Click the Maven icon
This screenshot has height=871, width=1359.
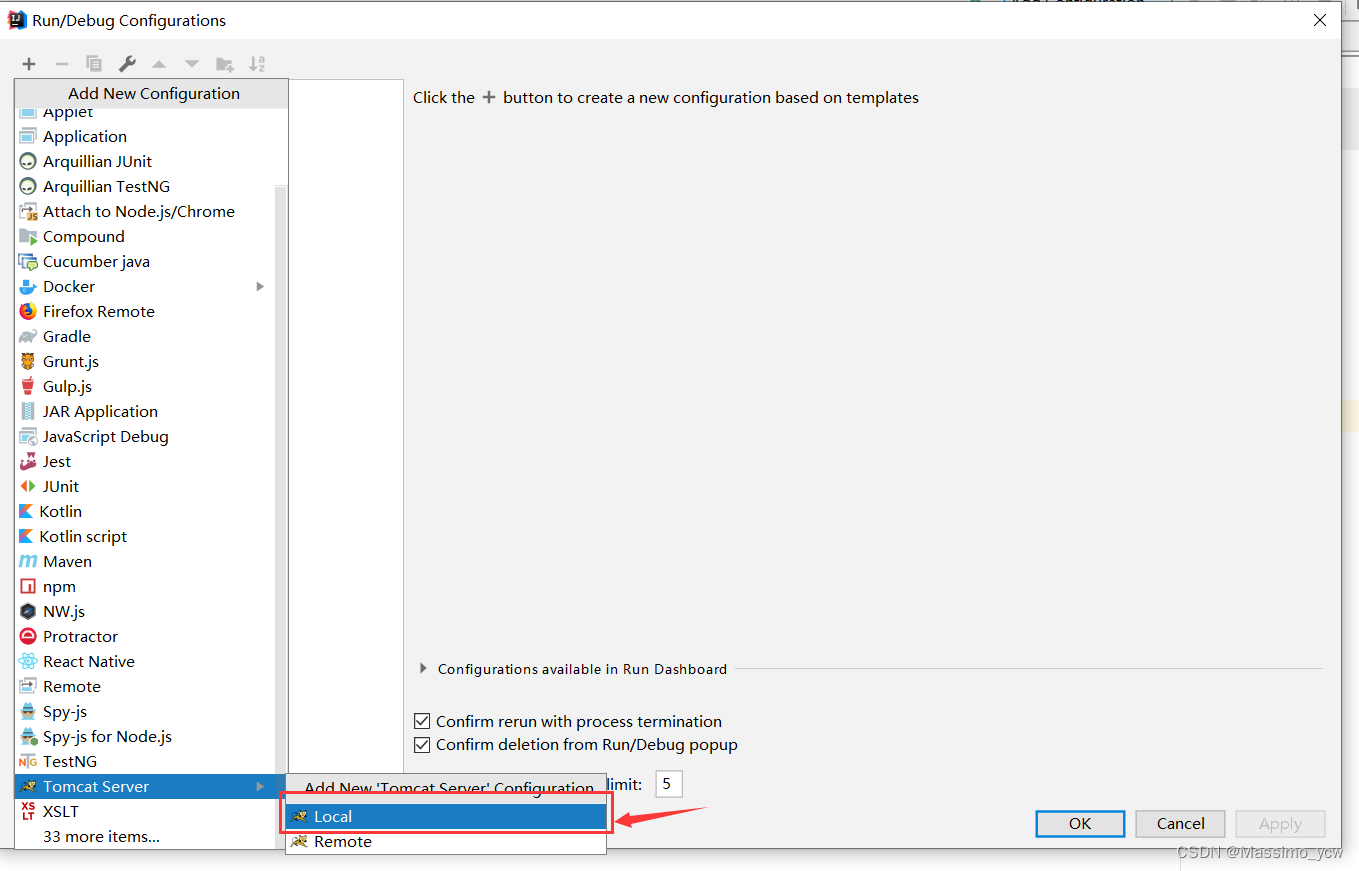[x=28, y=561]
